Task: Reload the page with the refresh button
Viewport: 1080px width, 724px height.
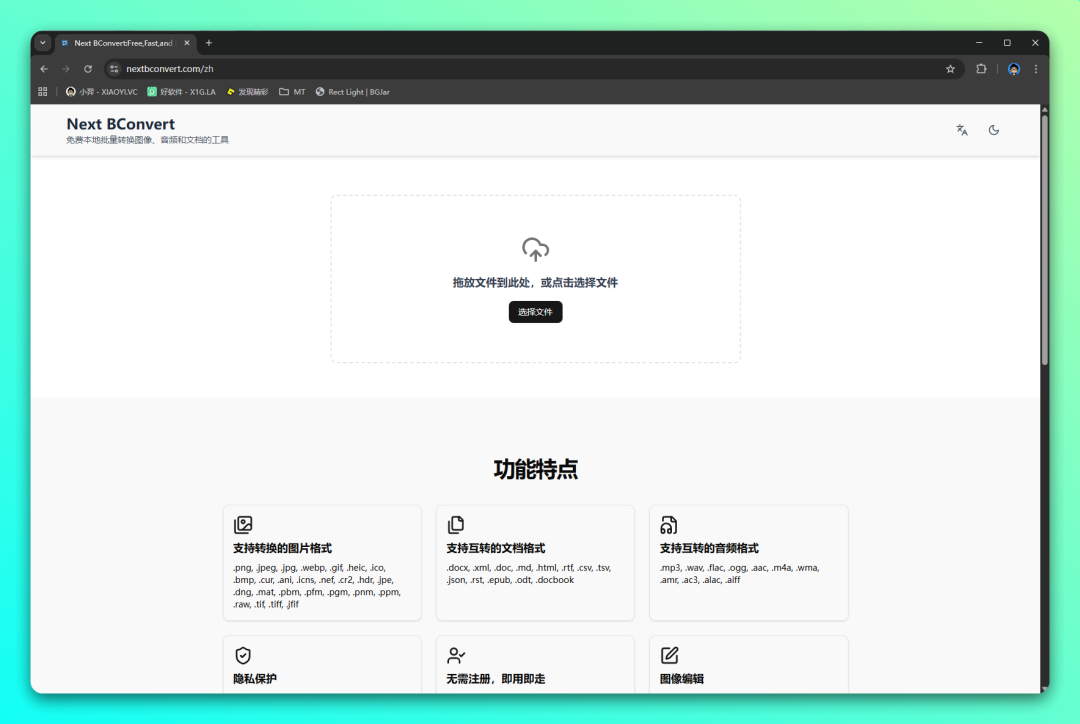Action: 88,69
